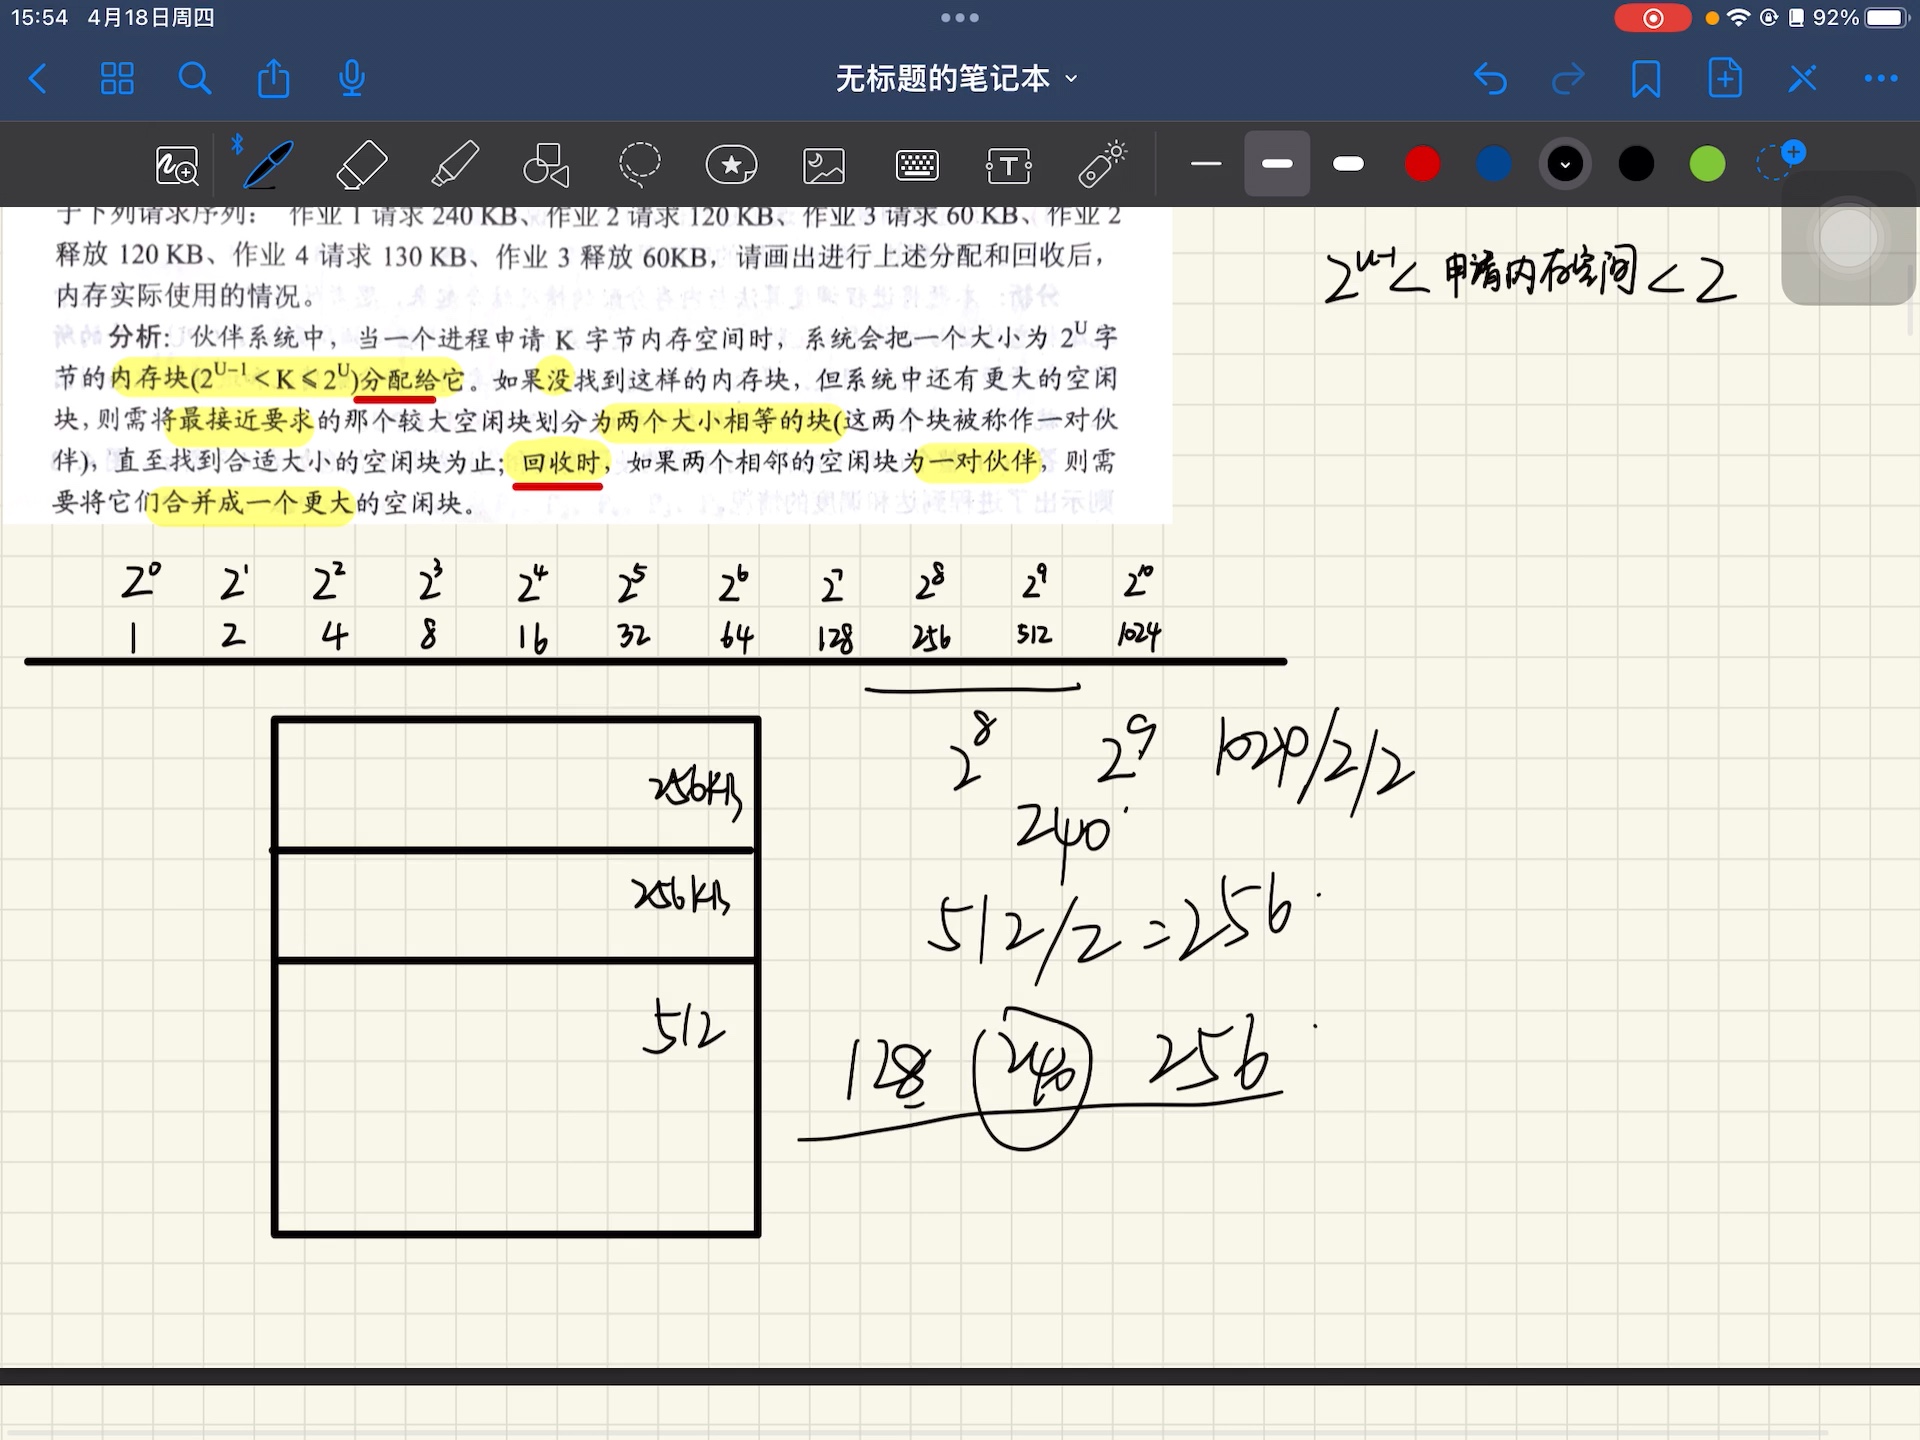Select the zoom window writing tool

(177, 165)
